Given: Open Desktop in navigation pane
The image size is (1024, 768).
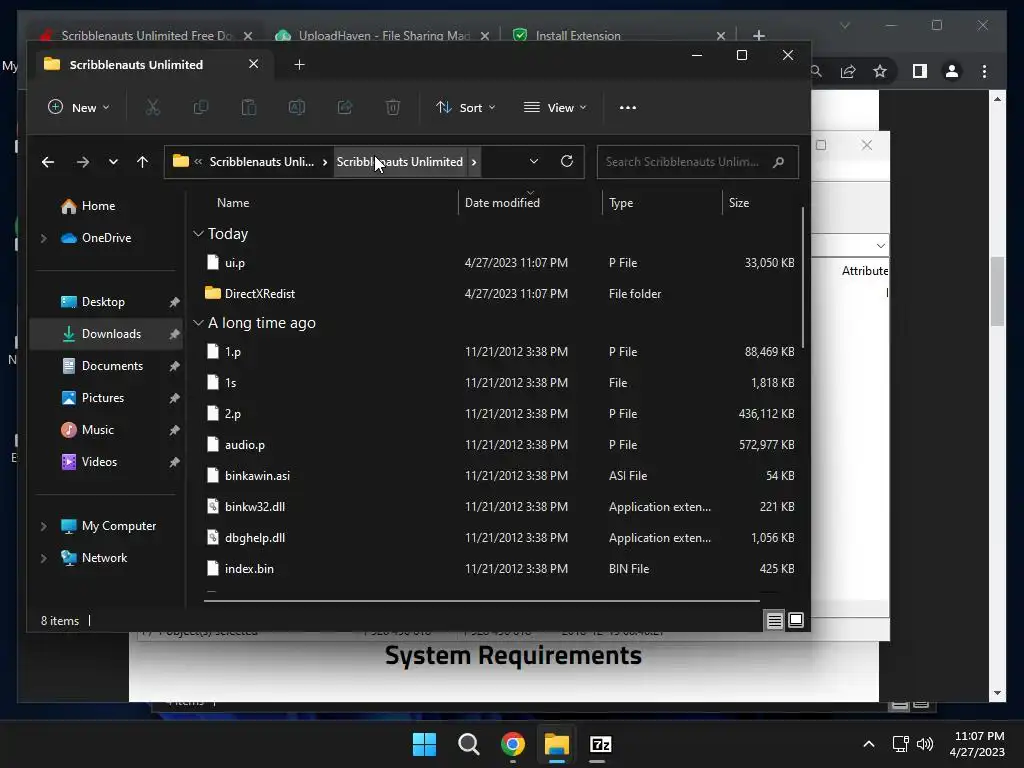Looking at the screenshot, I should [x=108, y=302].
